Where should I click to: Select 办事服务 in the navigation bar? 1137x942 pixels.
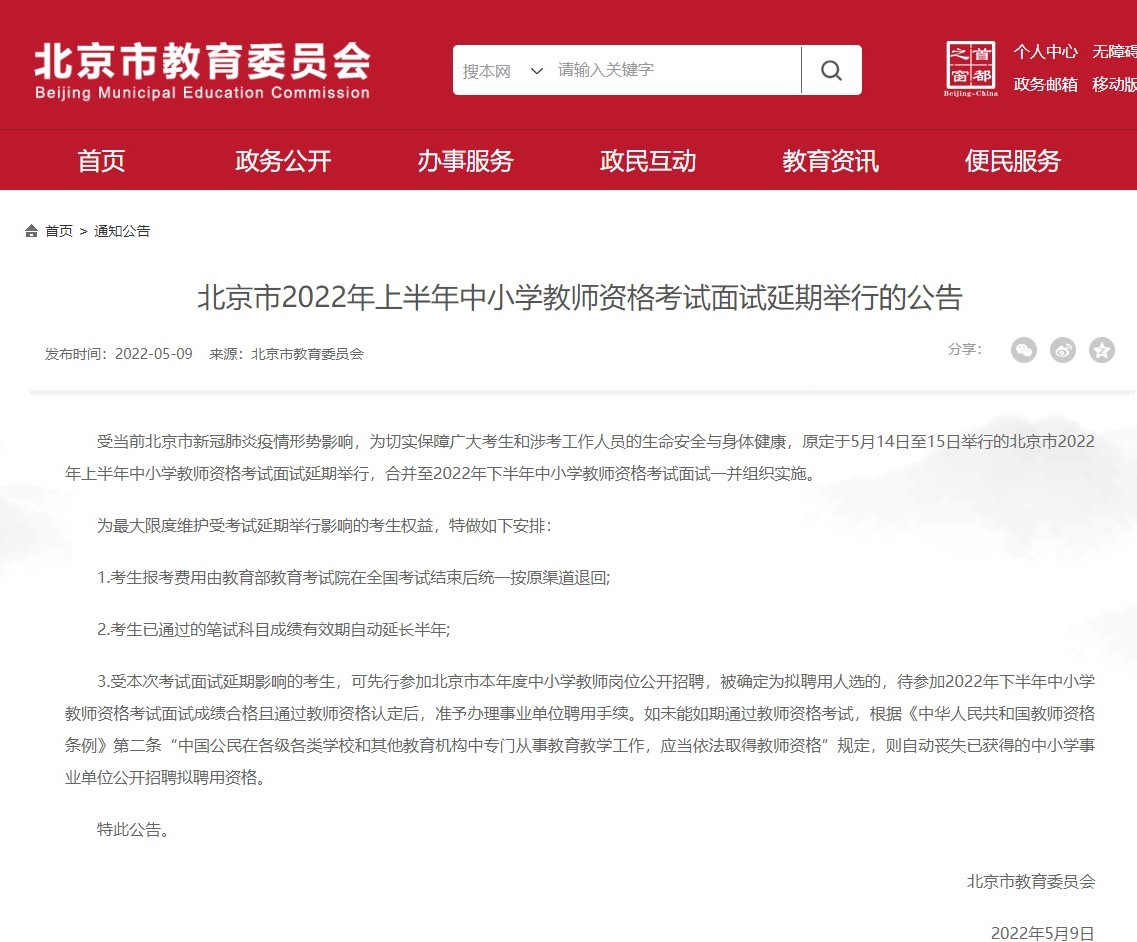click(x=465, y=161)
